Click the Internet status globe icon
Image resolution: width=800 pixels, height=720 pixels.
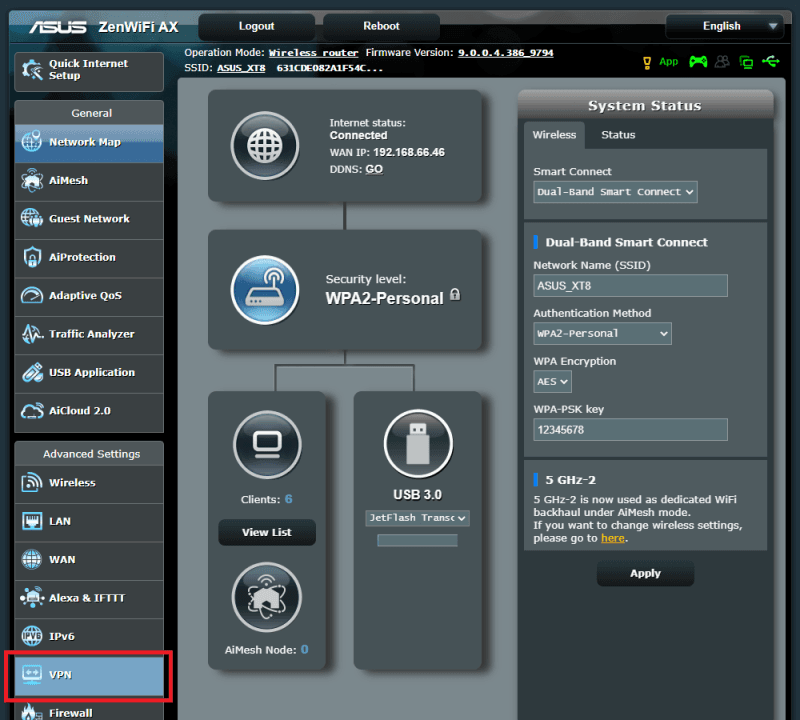[265, 145]
